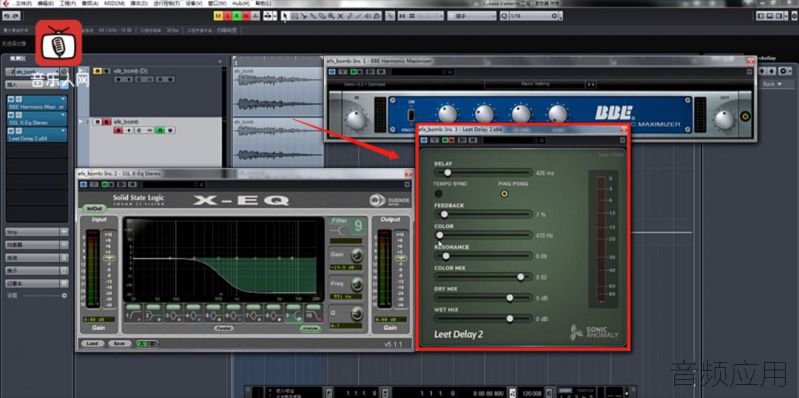Click X-EQ Parallel button
This screenshot has height=398, width=799.
click(x=224, y=328)
